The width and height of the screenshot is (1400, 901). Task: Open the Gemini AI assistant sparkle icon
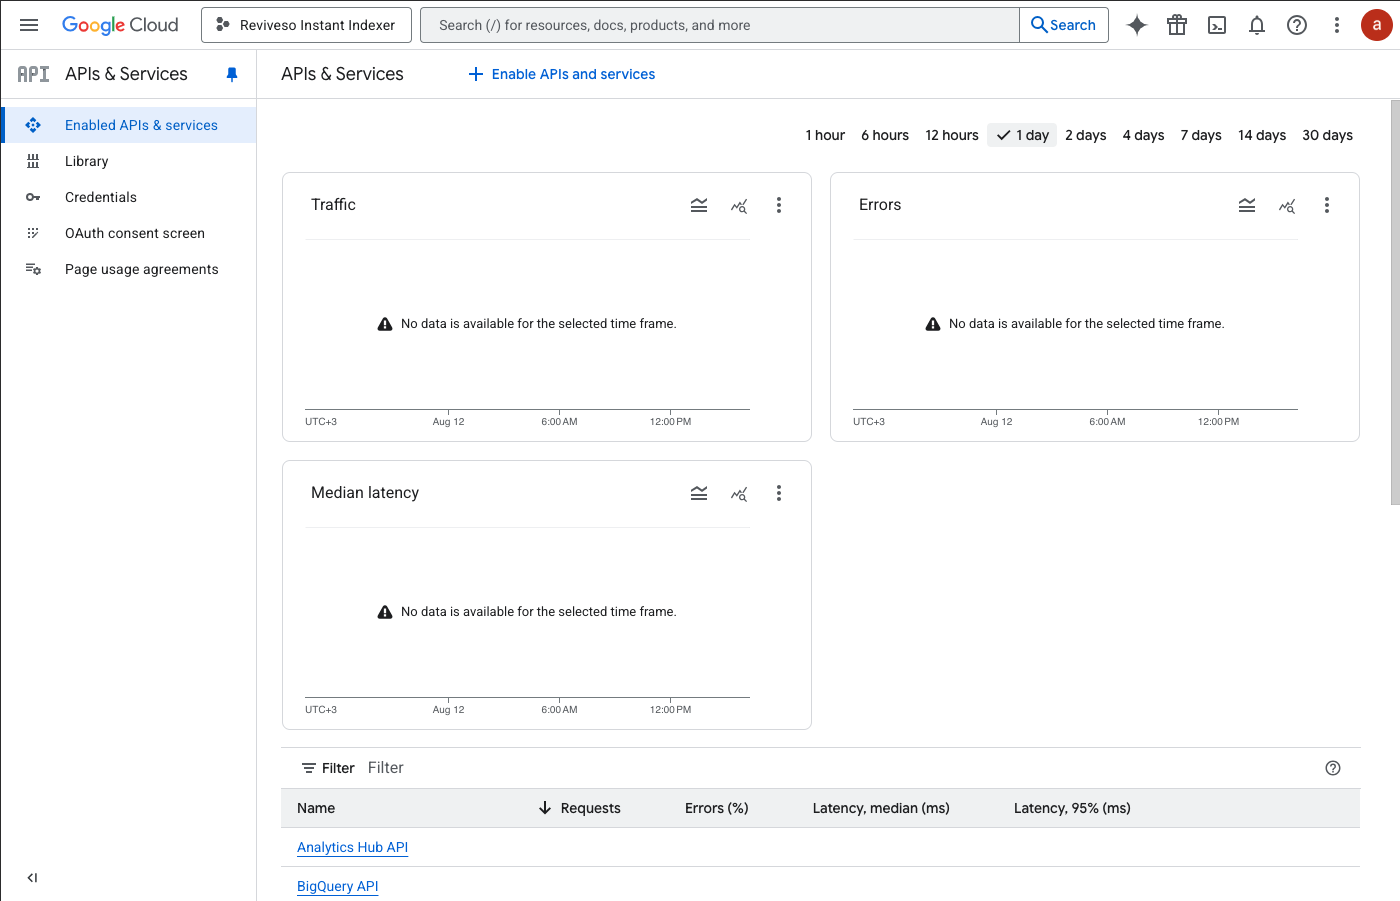pyautogui.click(x=1137, y=25)
